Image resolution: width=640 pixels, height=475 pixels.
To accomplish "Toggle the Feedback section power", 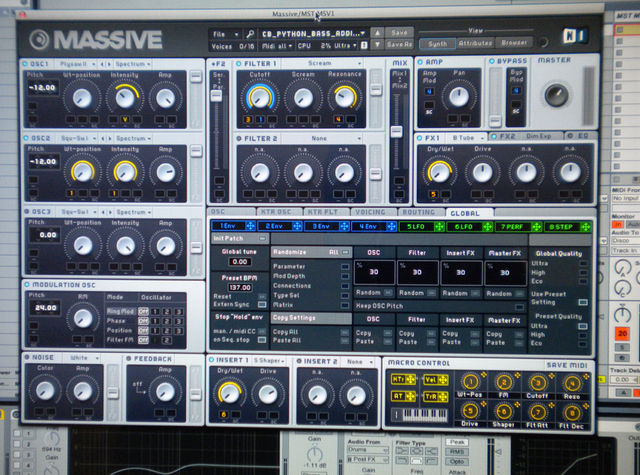I will click(129, 358).
